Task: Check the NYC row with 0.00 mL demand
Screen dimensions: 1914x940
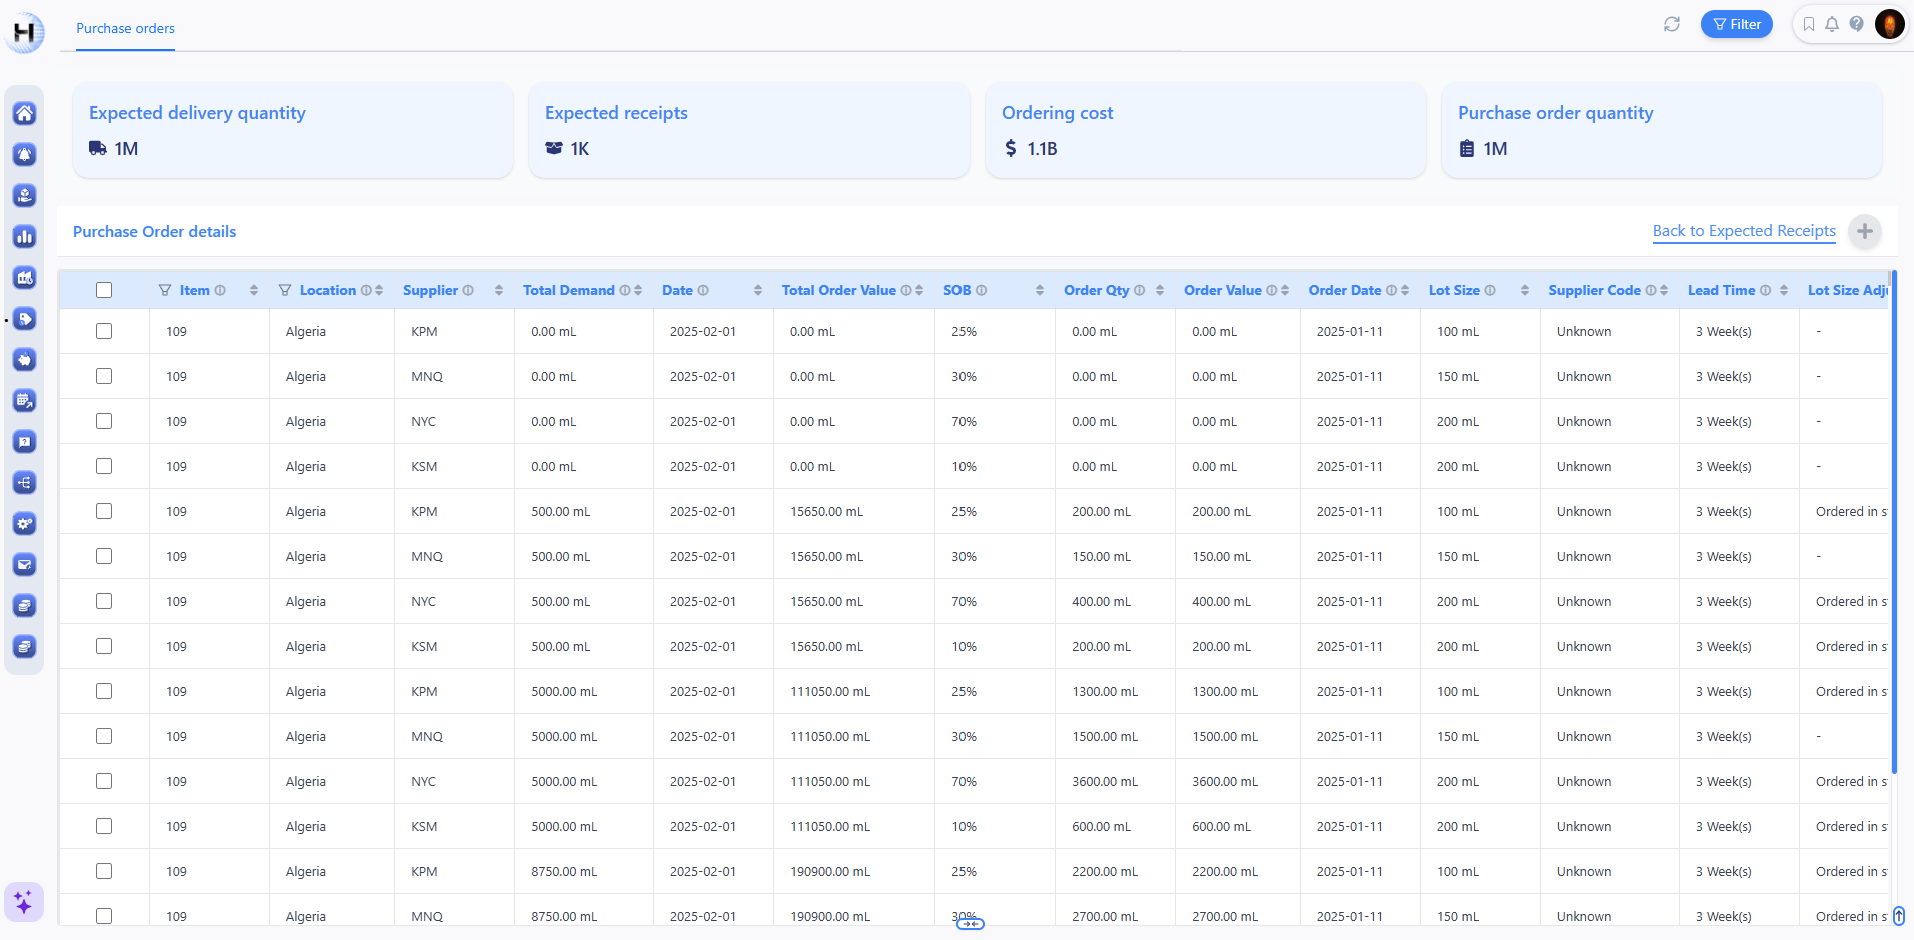Action: [x=104, y=421]
